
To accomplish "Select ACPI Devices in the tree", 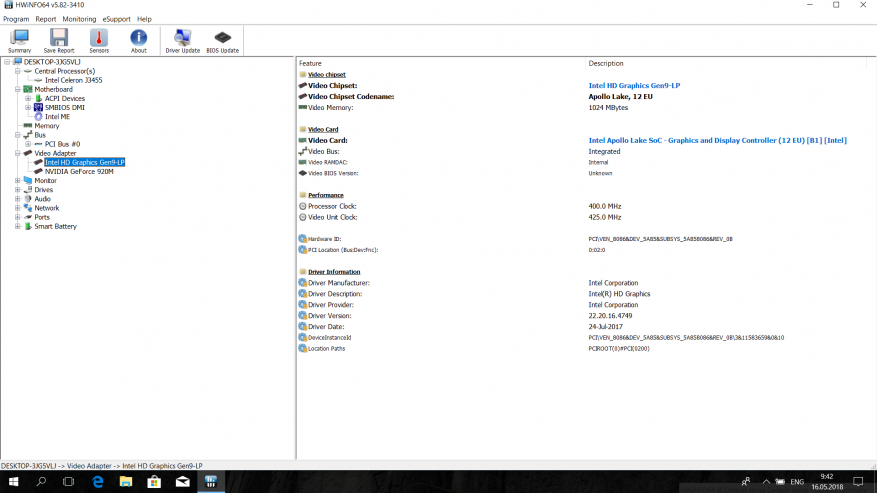I will 65,98.
